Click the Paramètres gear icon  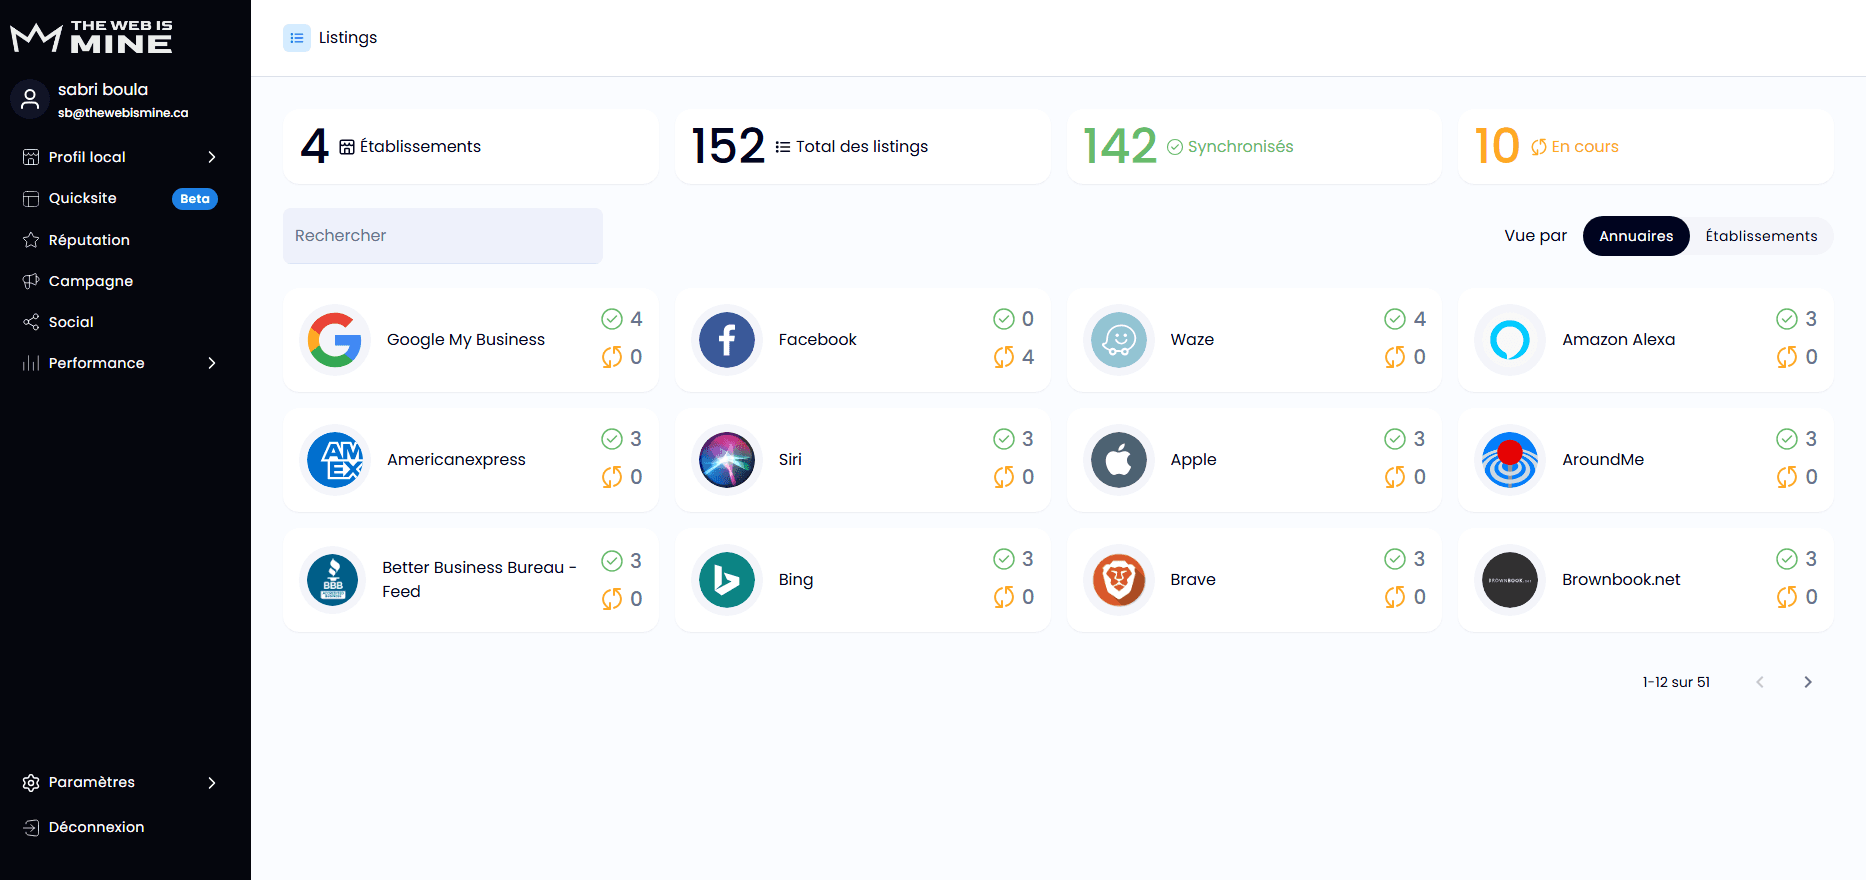click(31, 782)
